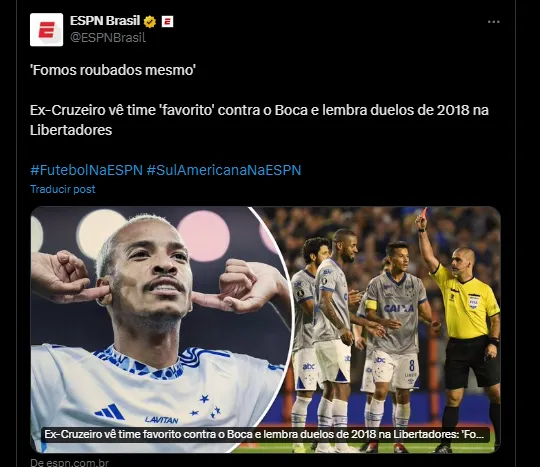Click the Lavitan sponsor logo on jersey
Screen dimensions: 540x467
point(162,420)
